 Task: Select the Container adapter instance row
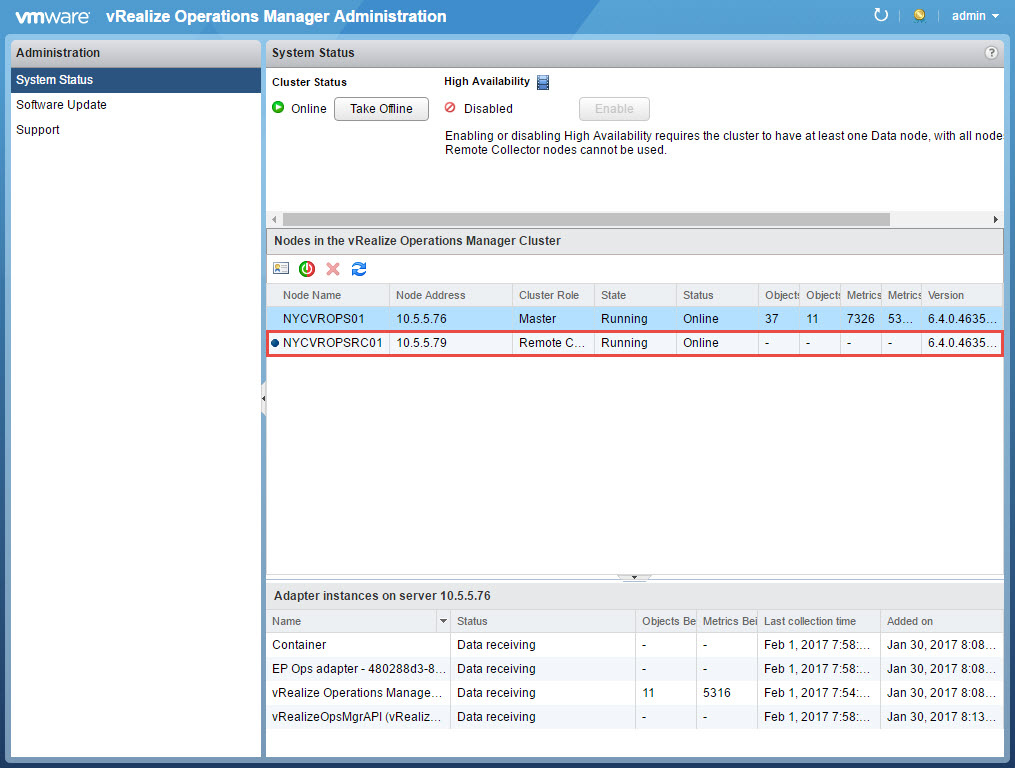coord(634,645)
